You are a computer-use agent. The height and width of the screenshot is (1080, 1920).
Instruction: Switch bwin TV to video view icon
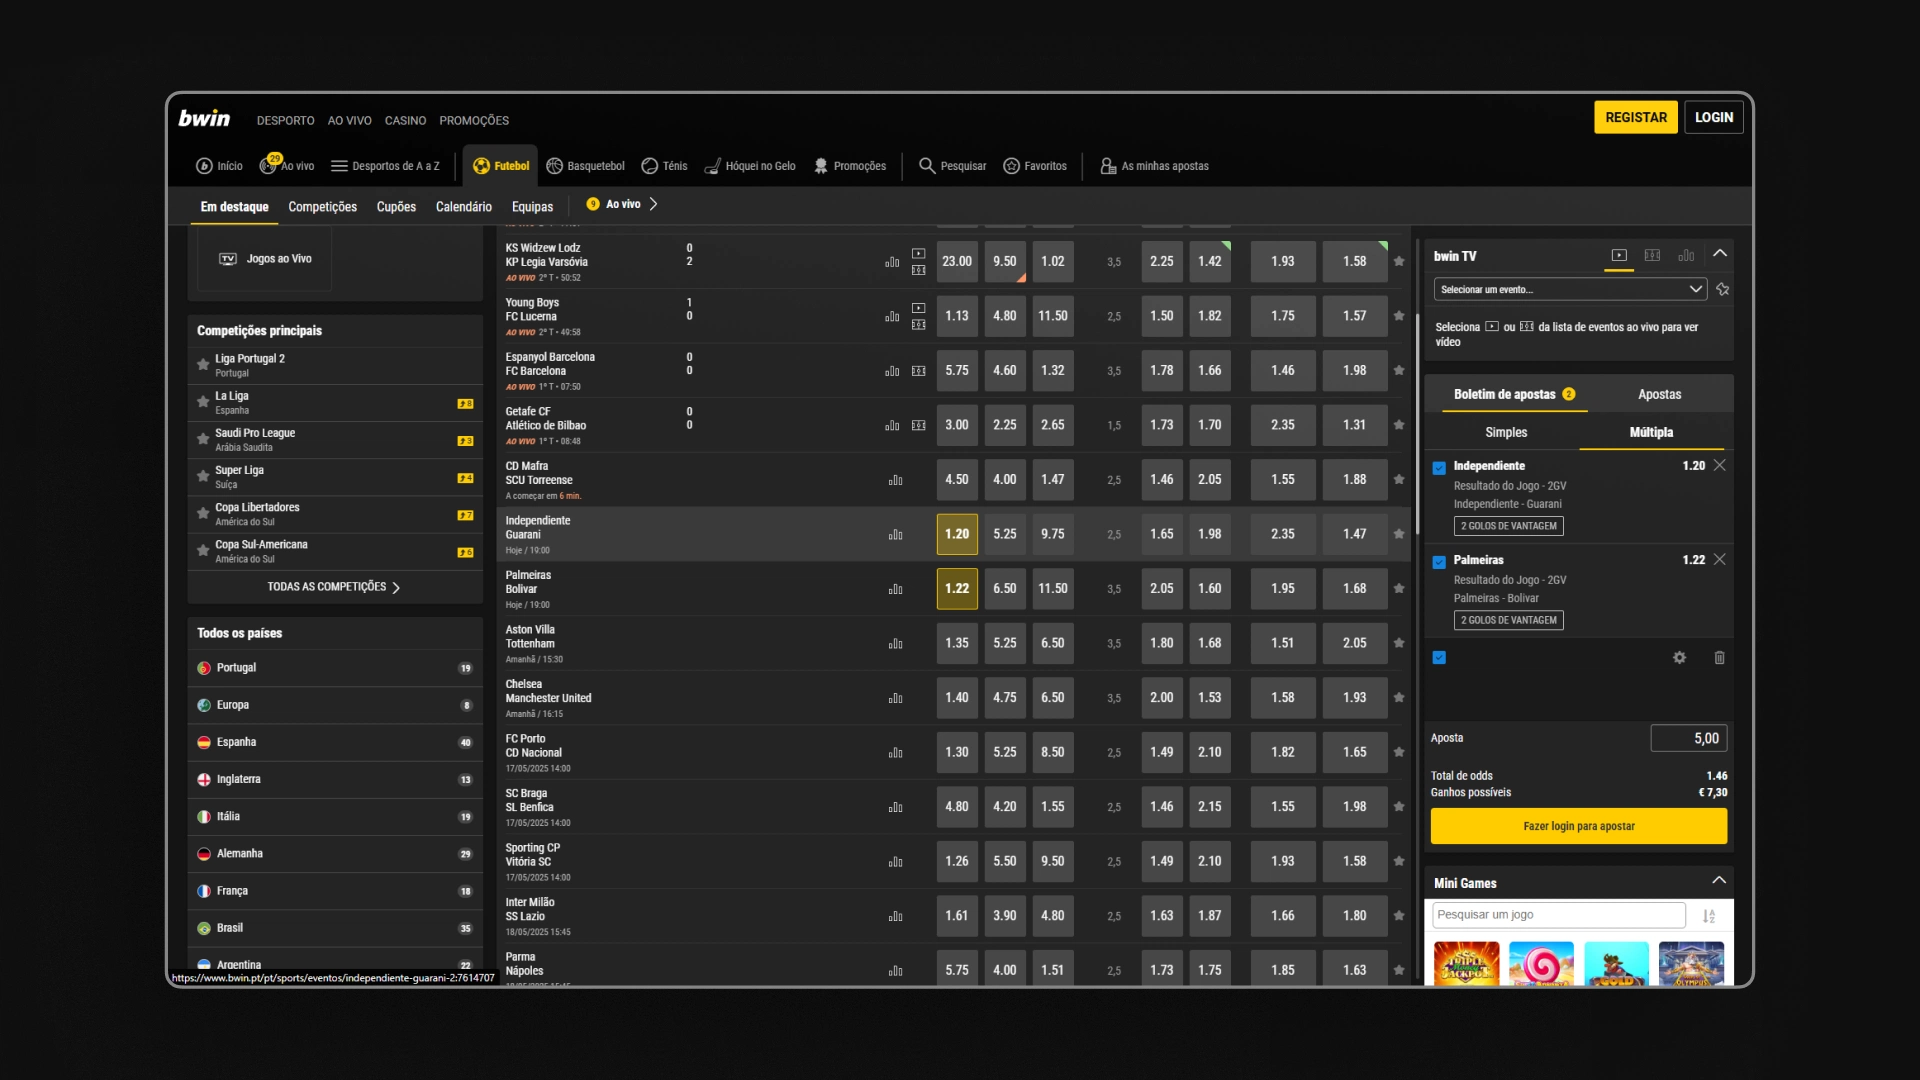1619,256
